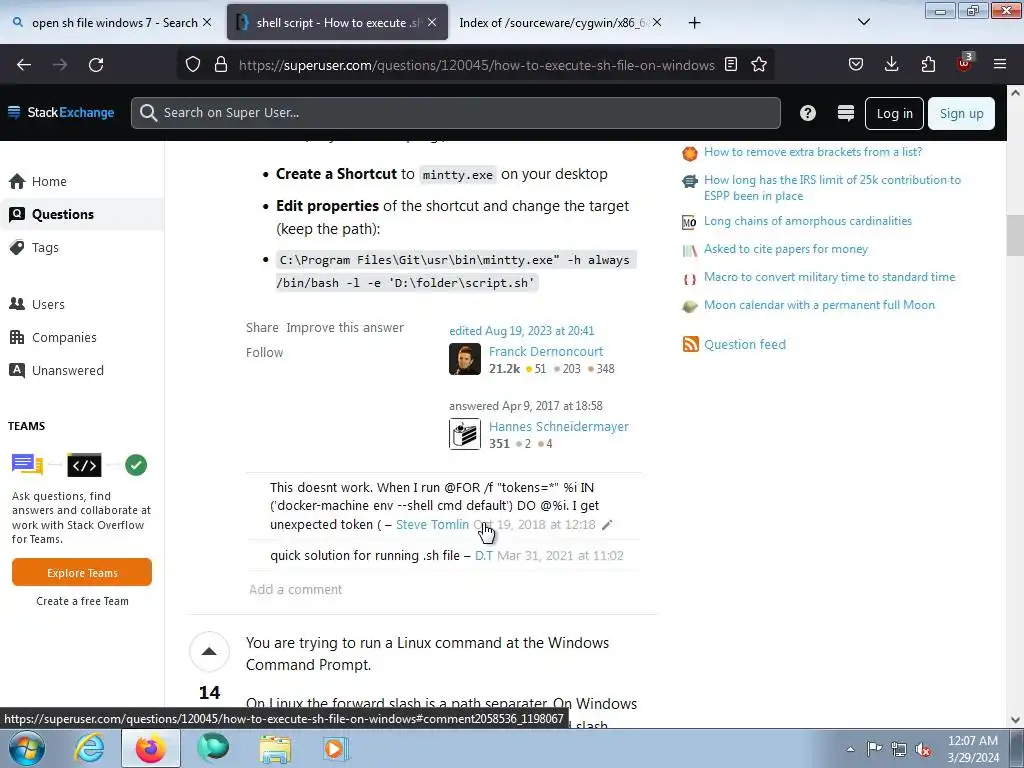Open Unanswered in the left sidebar

click(82, 370)
